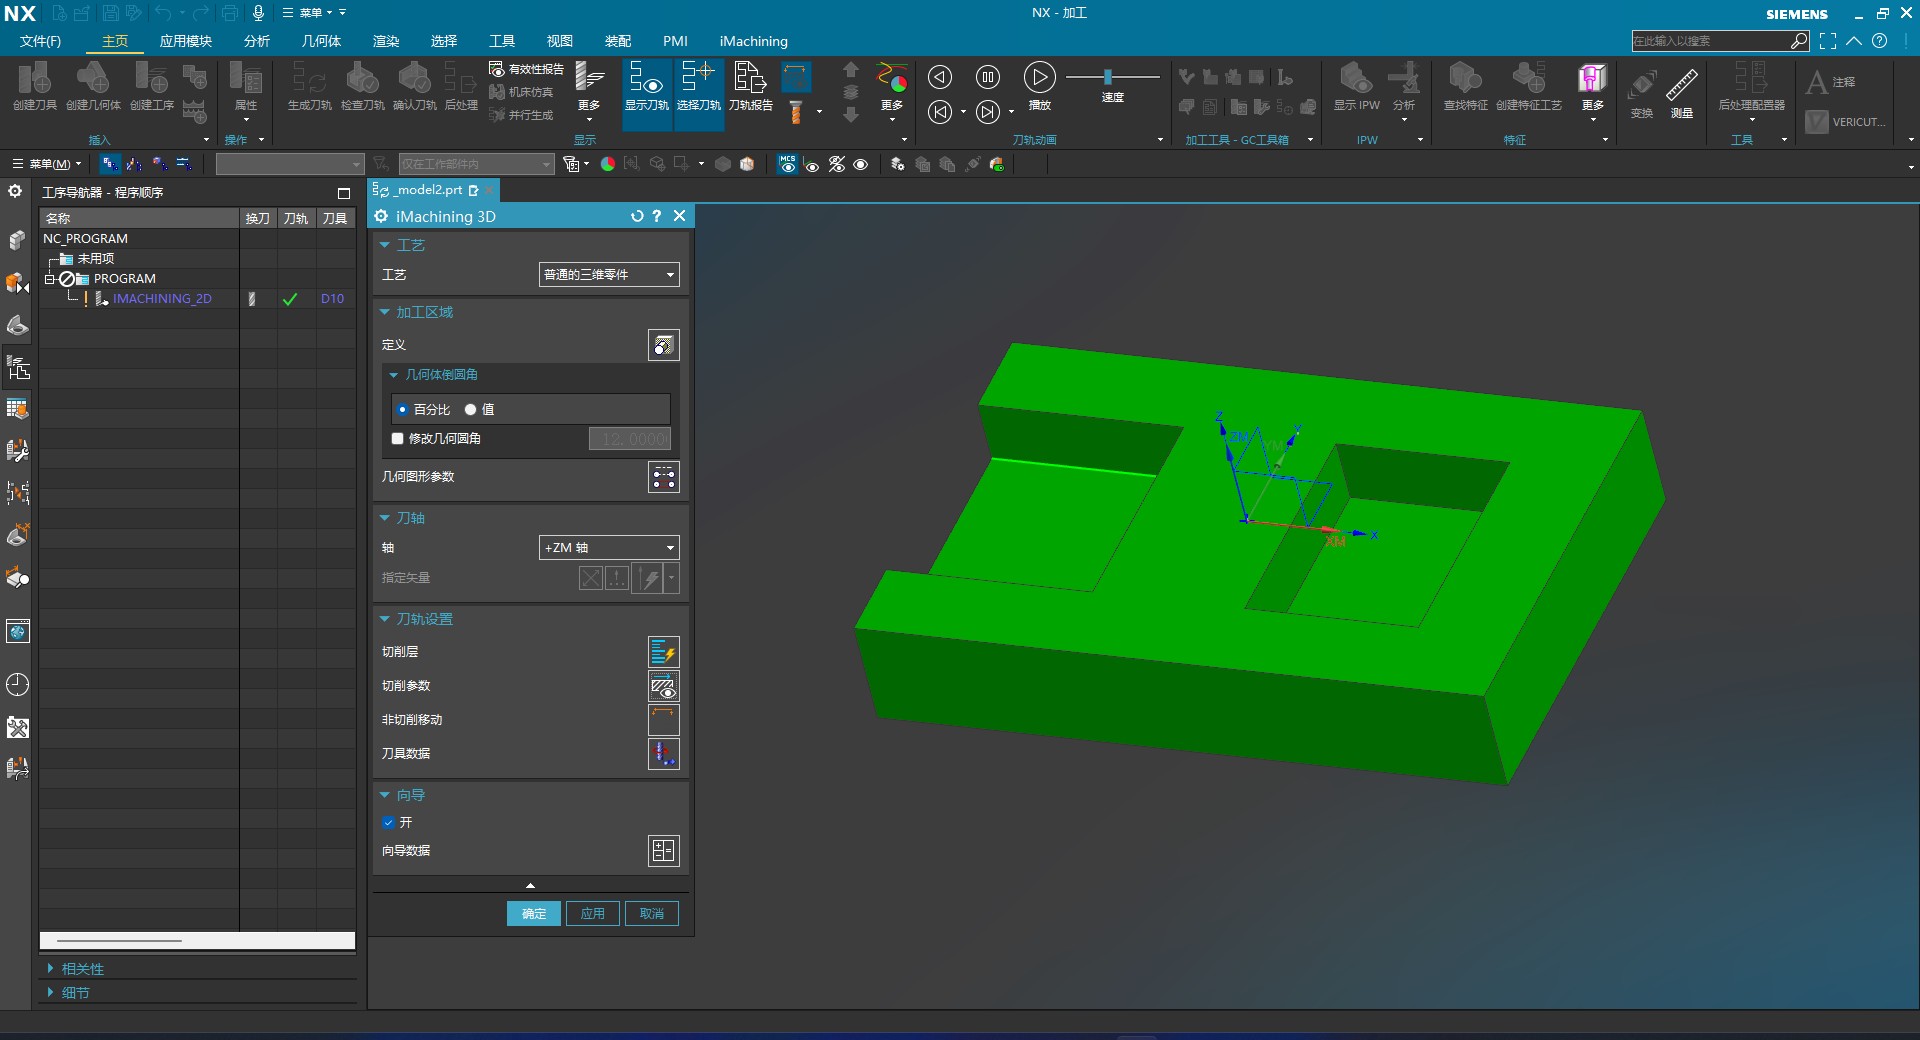Enable the 修改几何圆角 checkbox
The image size is (1920, 1040).
tap(397, 439)
